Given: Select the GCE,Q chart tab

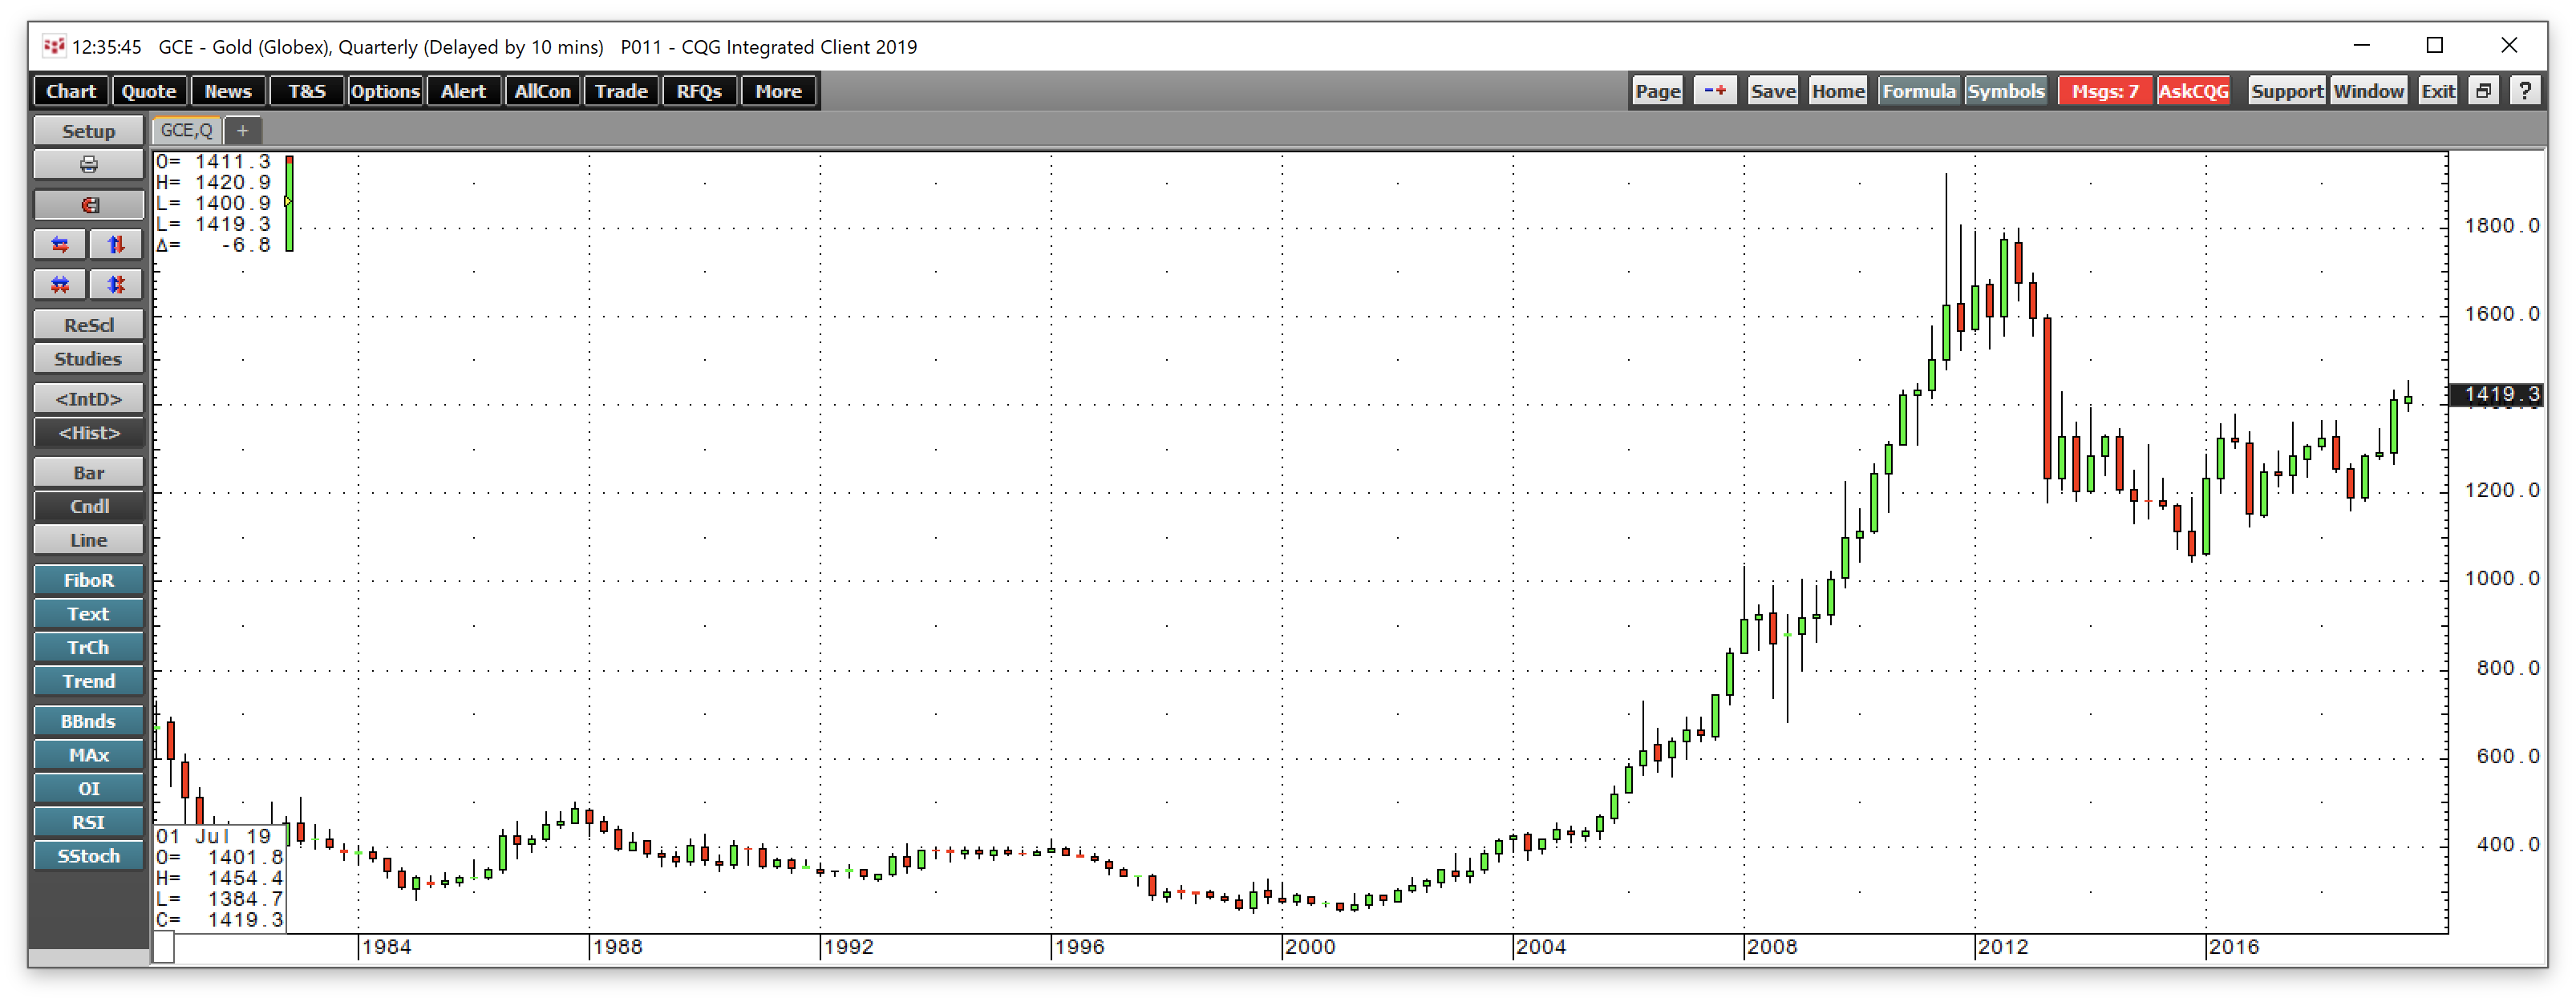Looking at the screenshot, I should [x=186, y=131].
